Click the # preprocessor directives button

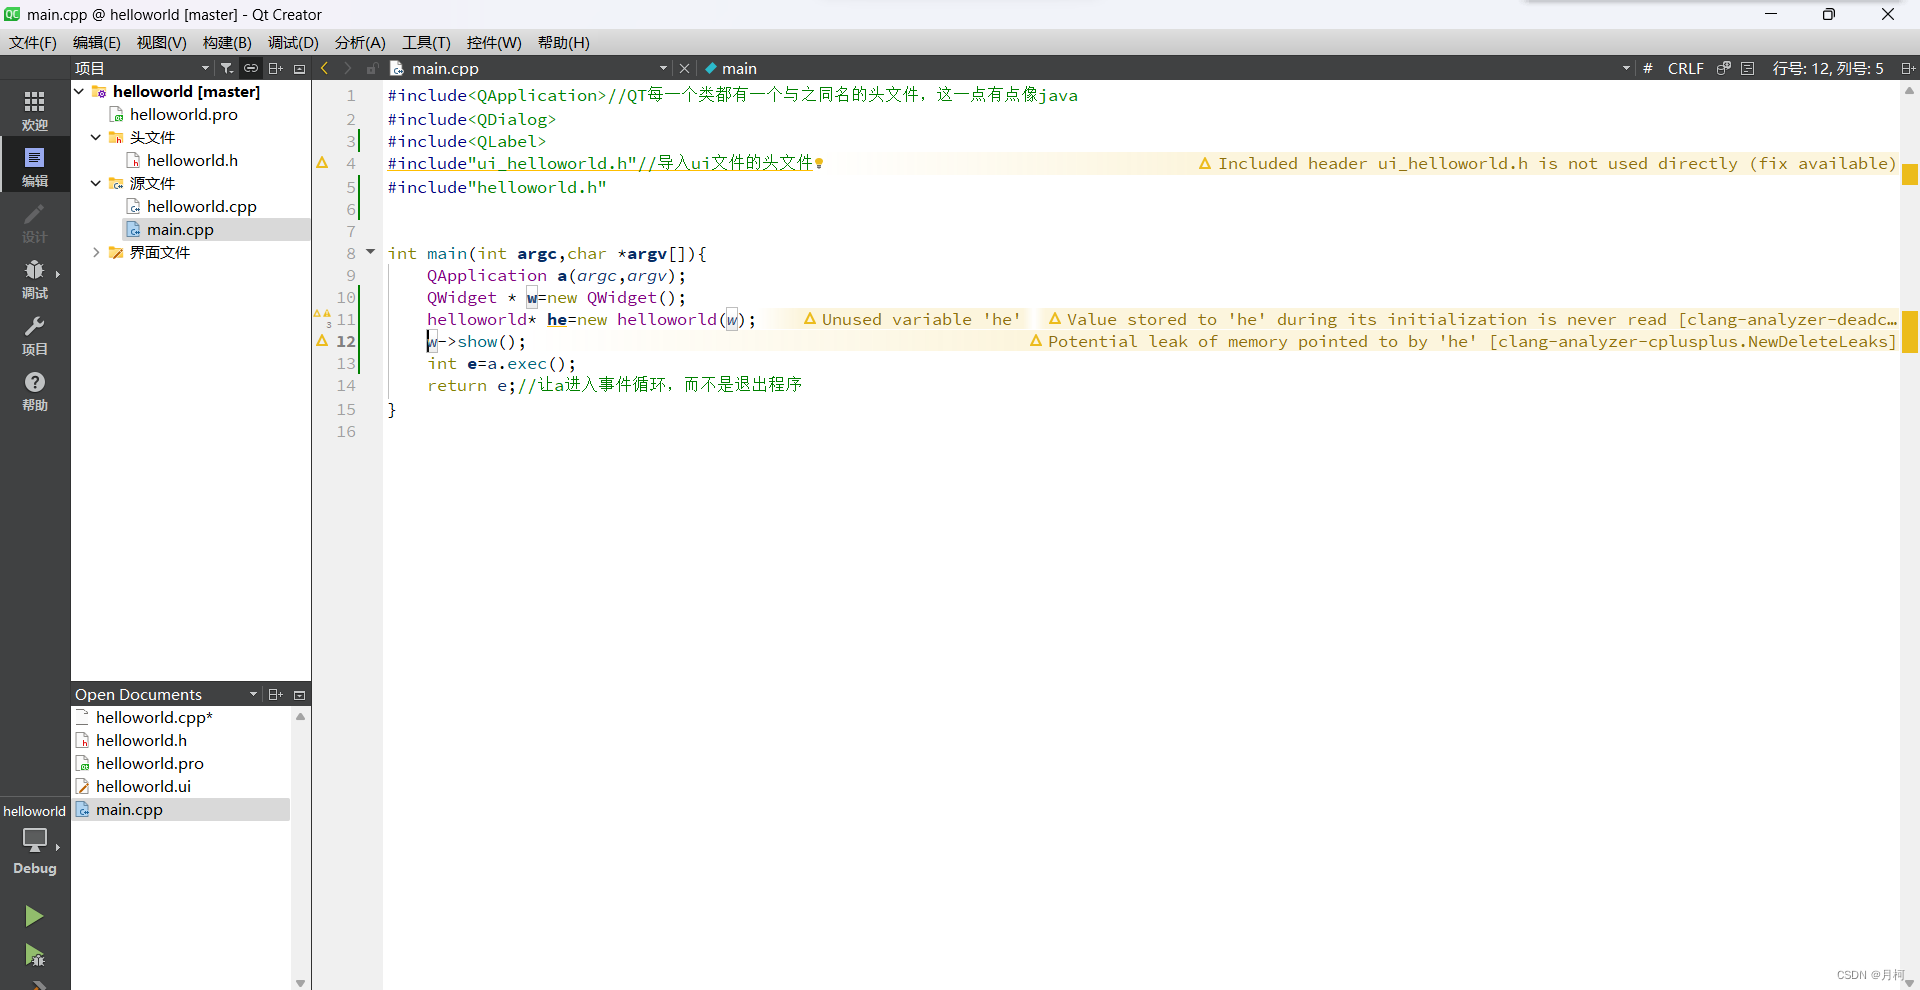pyautogui.click(x=1648, y=68)
